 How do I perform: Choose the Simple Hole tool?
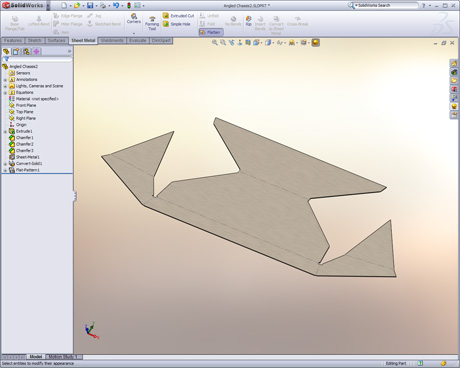[176, 24]
